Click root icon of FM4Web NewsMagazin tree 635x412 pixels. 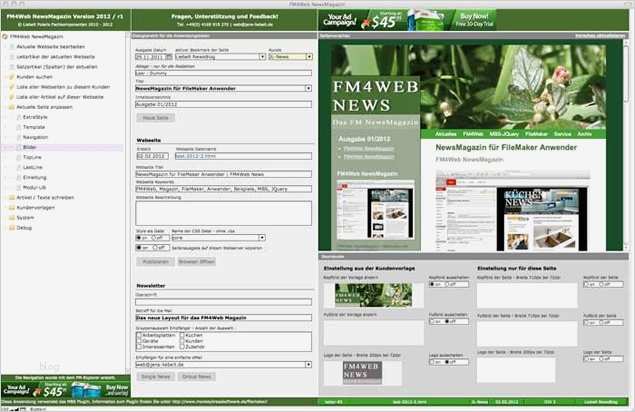tap(5, 36)
